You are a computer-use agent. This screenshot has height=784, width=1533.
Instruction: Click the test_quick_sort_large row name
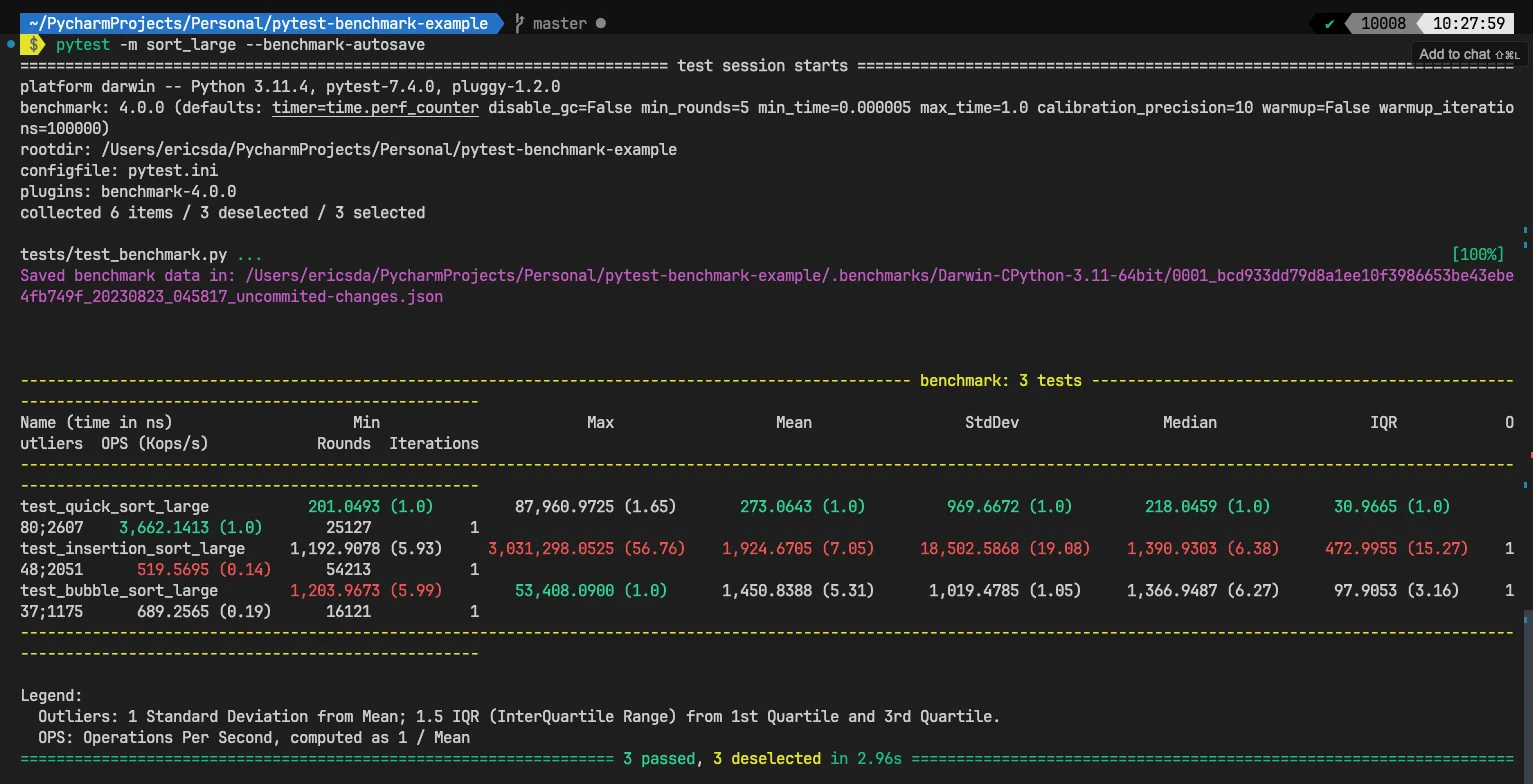point(114,507)
